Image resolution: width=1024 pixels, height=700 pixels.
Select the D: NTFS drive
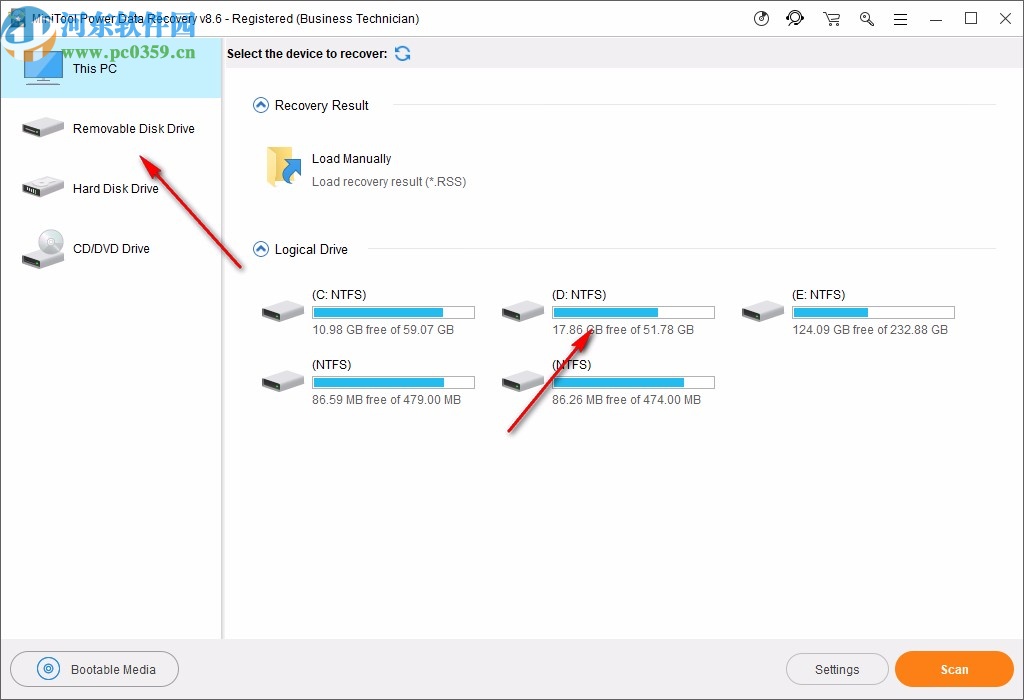coord(522,311)
